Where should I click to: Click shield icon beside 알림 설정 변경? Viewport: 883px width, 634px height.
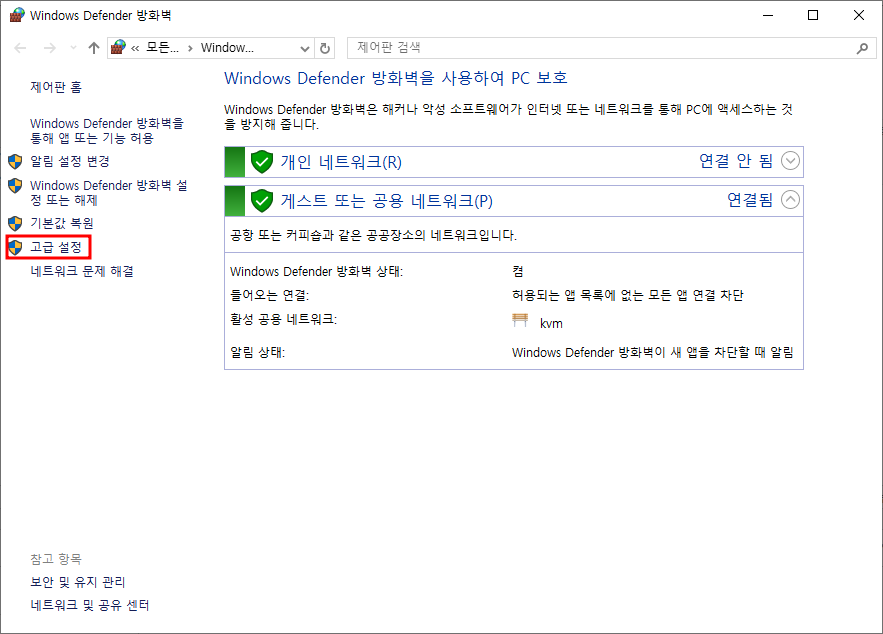pyautogui.click(x=15, y=162)
